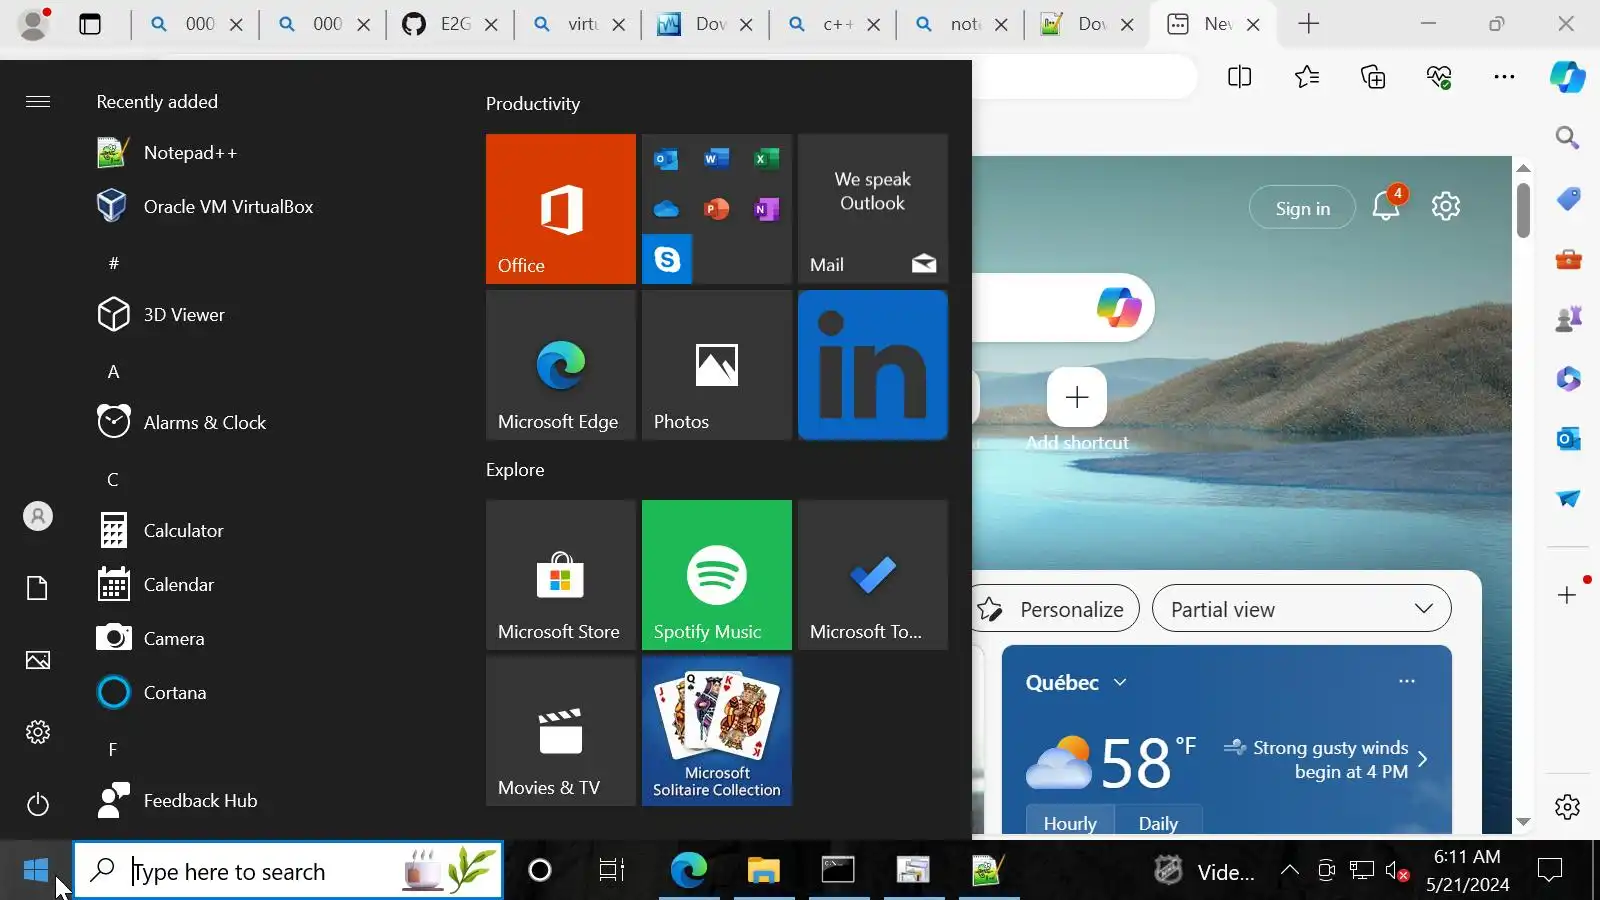This screenshot has height=900, width=1600.
Task: Open Copilot in Edge toolbar
Action: pos(1567,77)
